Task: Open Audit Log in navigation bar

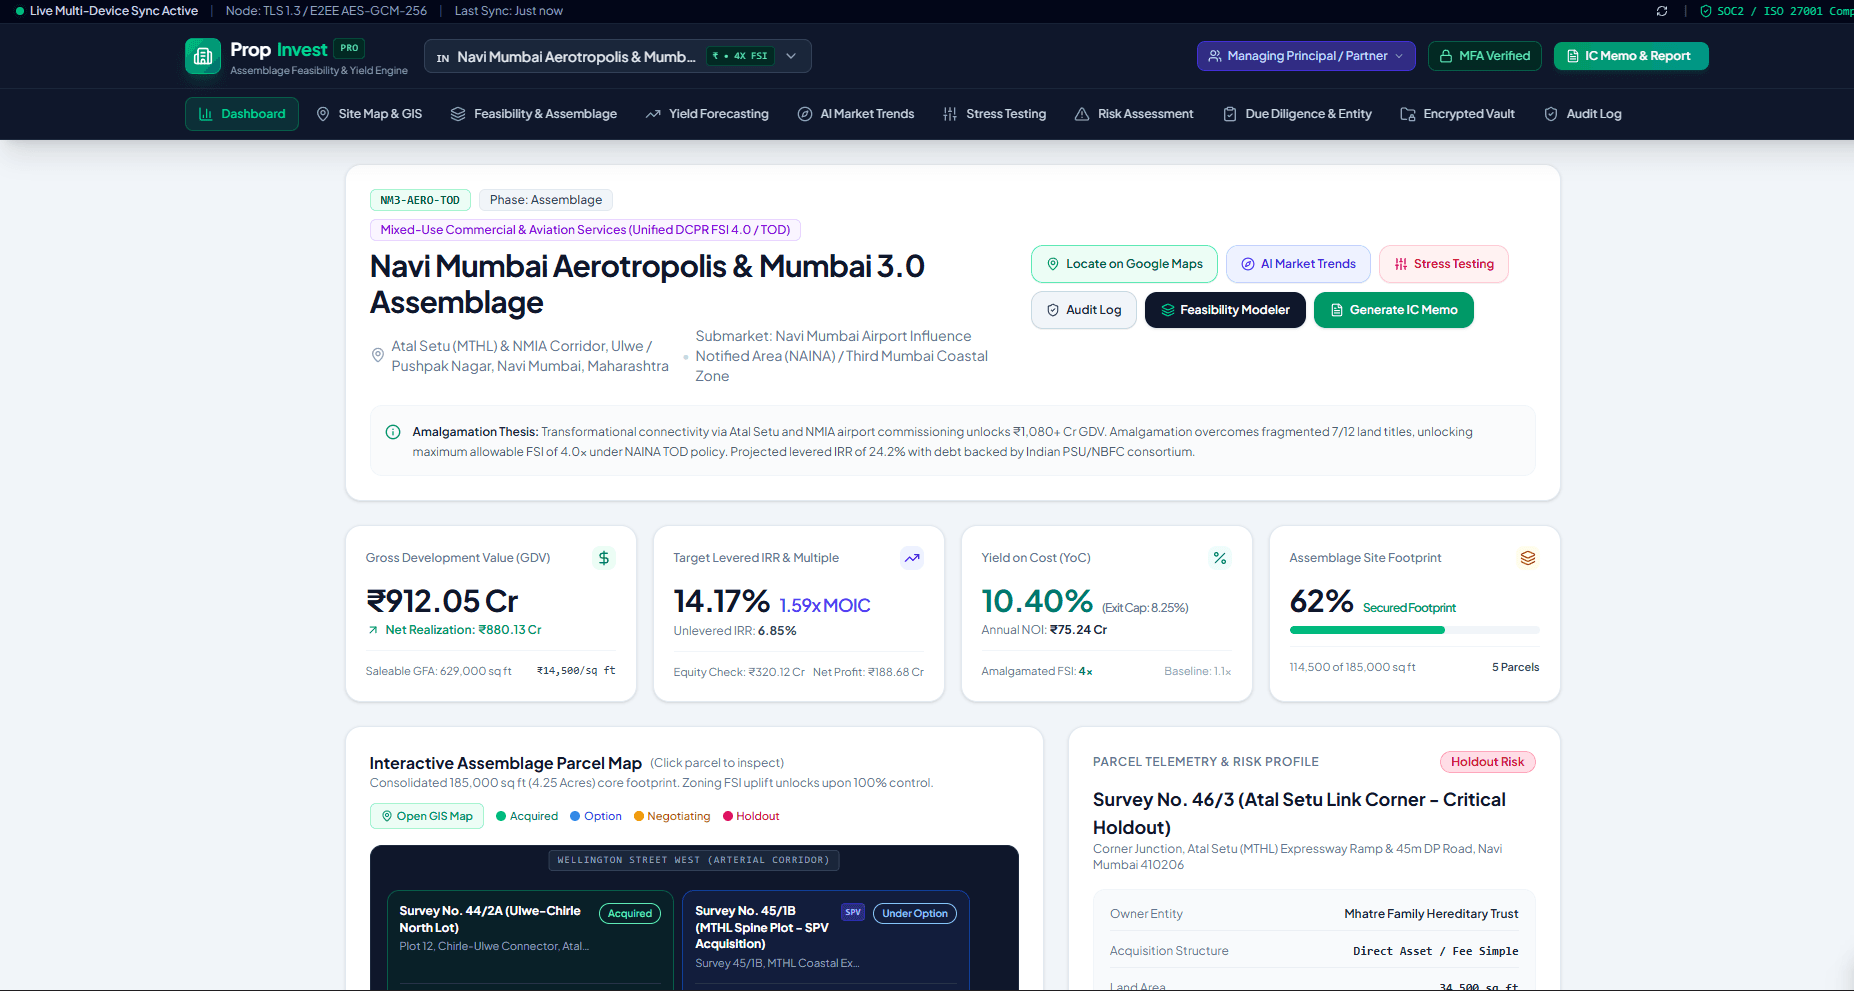Action: (1583, 114)
